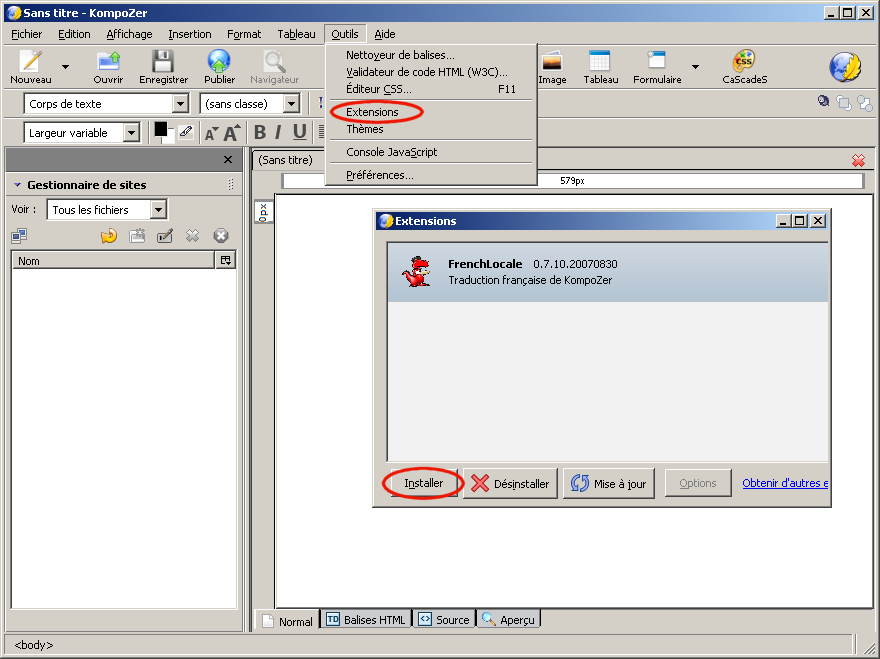The image size is (880, 659).
Task: Click the send-to-back layer icon
Action: pyautogui.click(x=865, y=104)
